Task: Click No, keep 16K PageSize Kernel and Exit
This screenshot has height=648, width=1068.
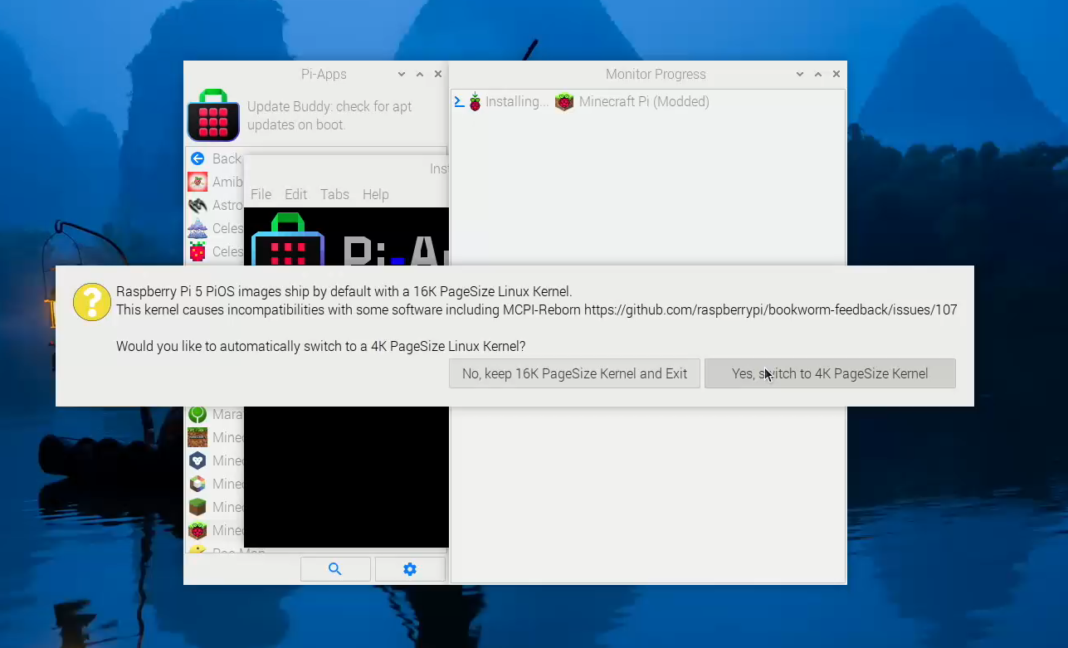Action: (574, 373)
